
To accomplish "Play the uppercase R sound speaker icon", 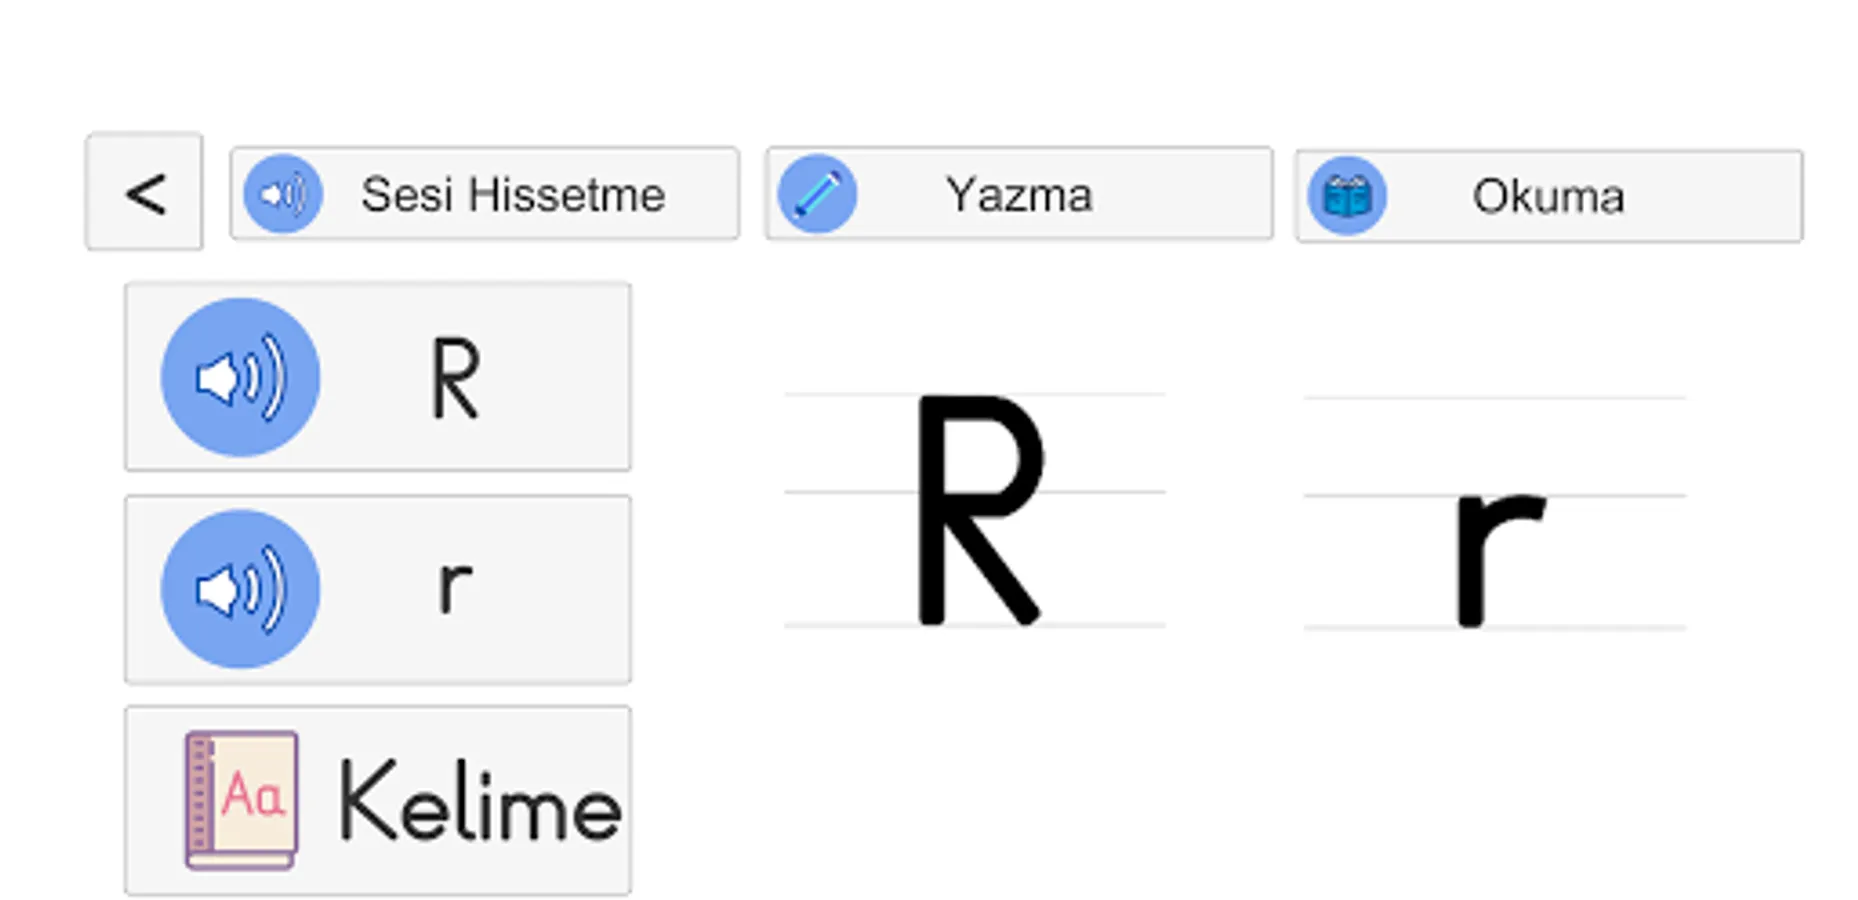I will [240, 377].
